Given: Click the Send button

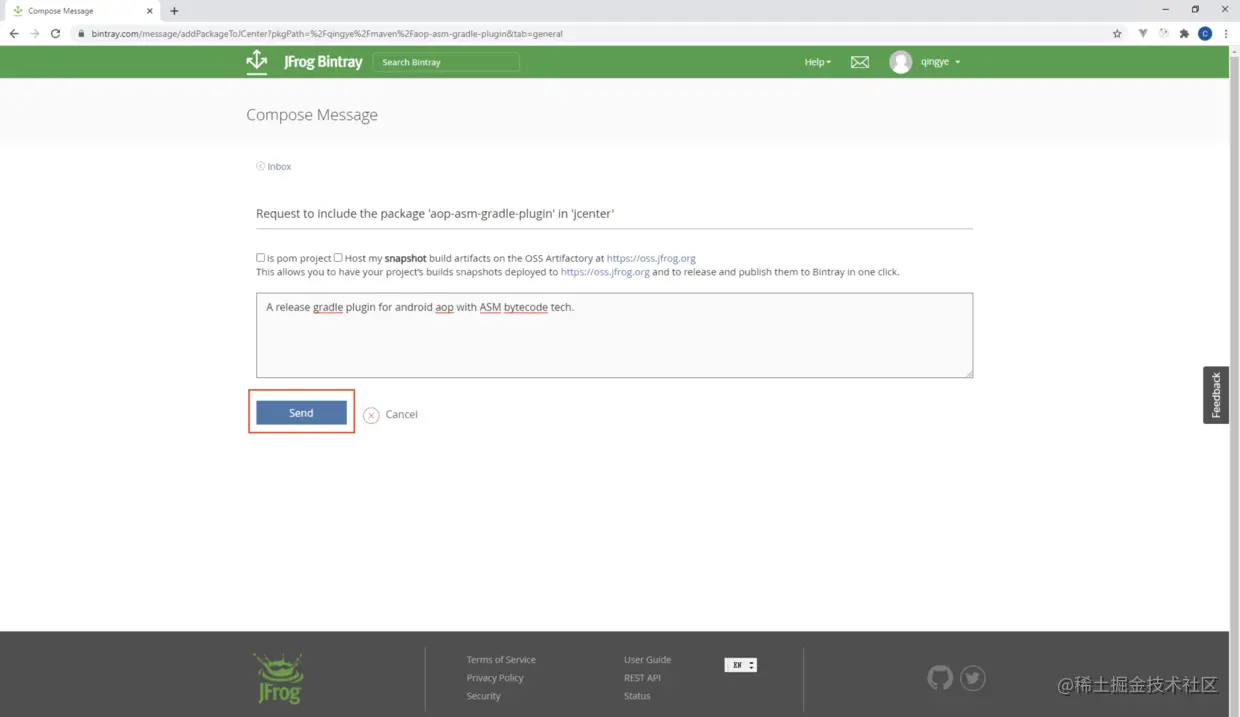Looking at the screenshot, I should coord(301,413).
